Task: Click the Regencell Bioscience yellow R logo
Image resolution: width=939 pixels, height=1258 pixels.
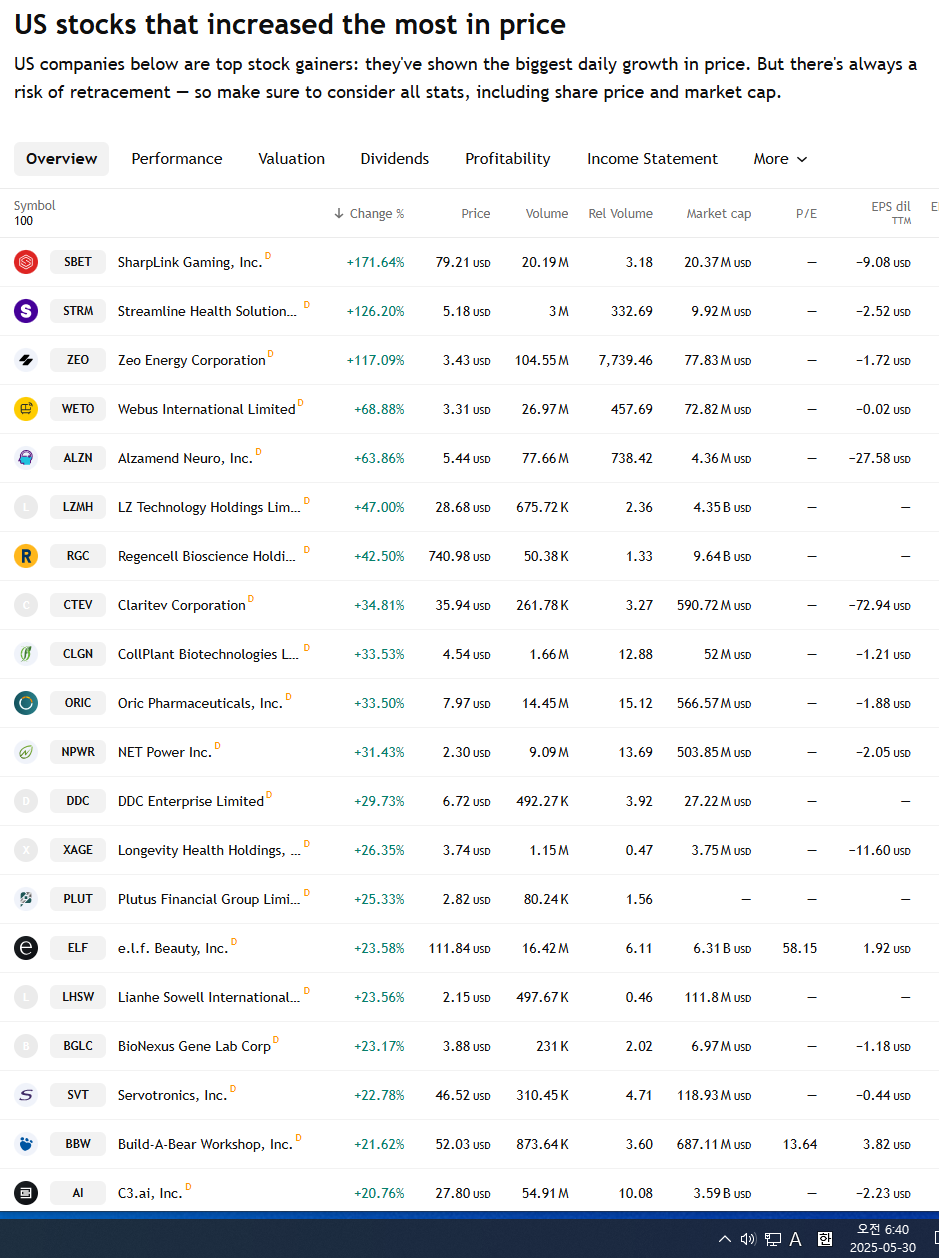Action: 26,556
